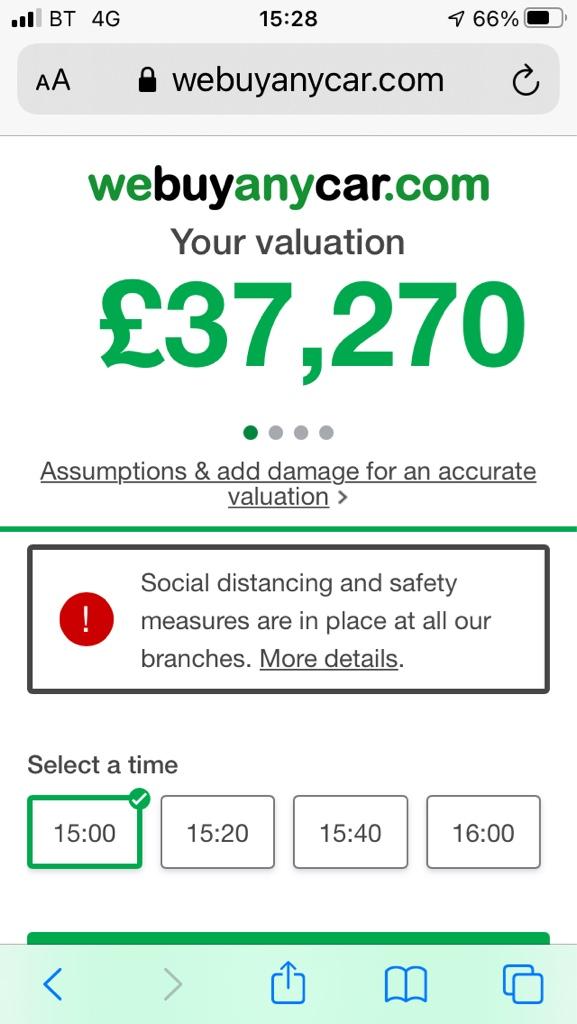Go back with Safari back arrow
This screenshot has height=1024, width=577.
(52, 984)
